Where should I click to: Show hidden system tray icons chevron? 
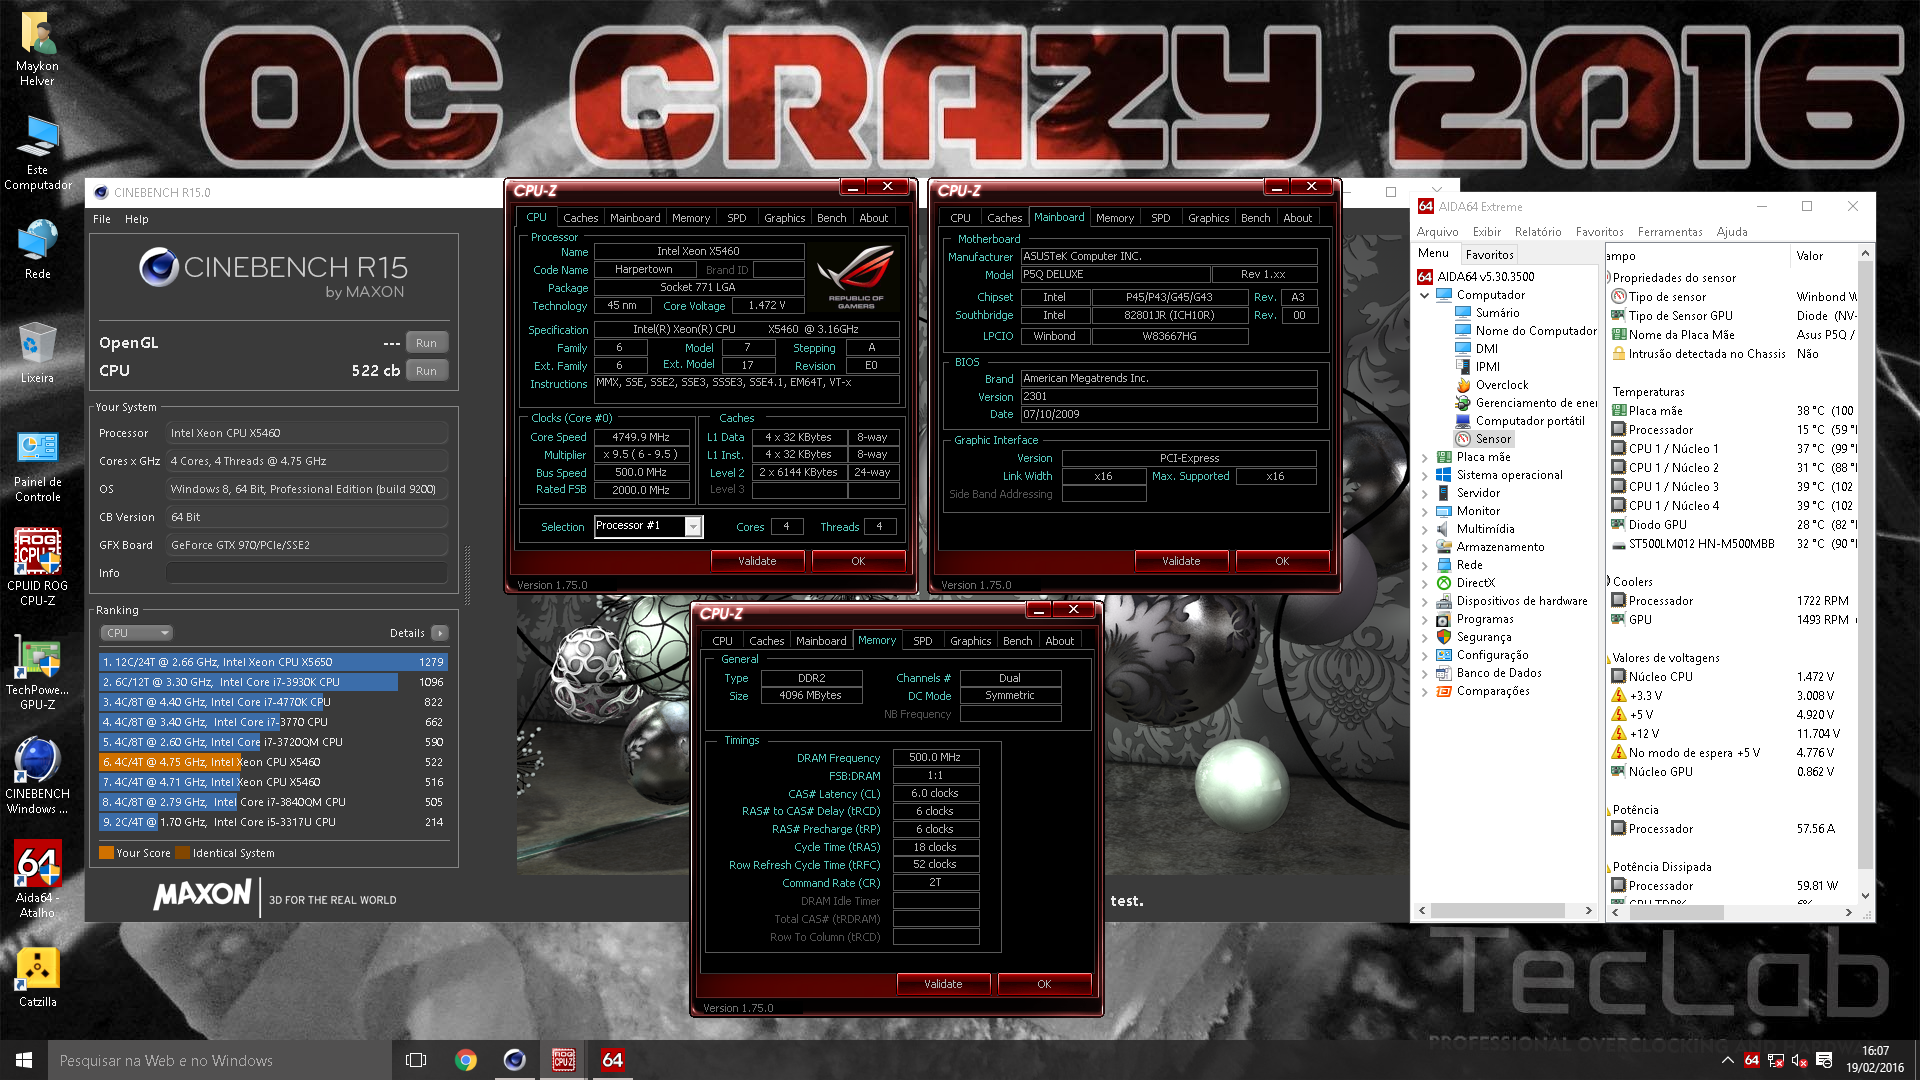click(1727, 1060)
